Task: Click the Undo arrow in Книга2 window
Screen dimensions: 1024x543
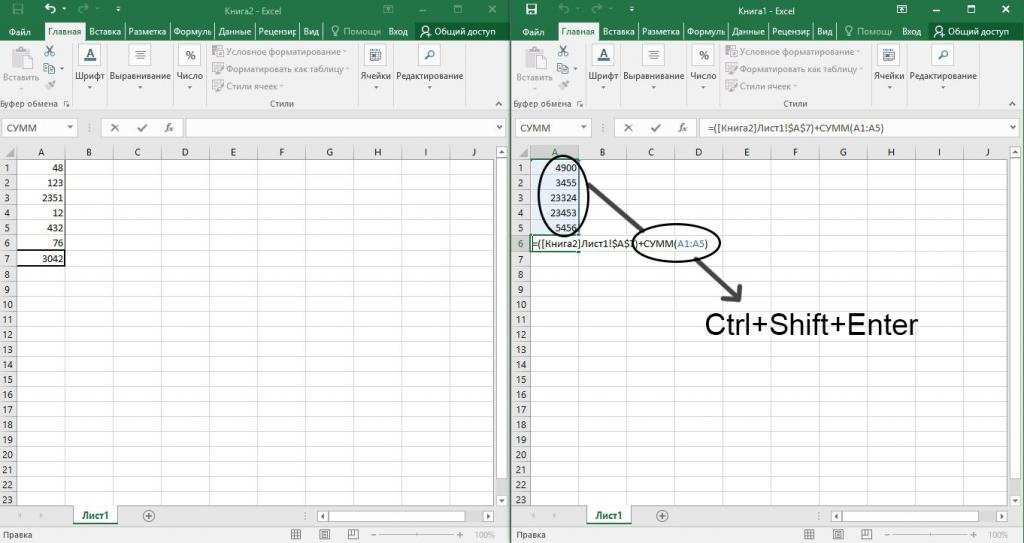Action: click(x=51, y=9)
